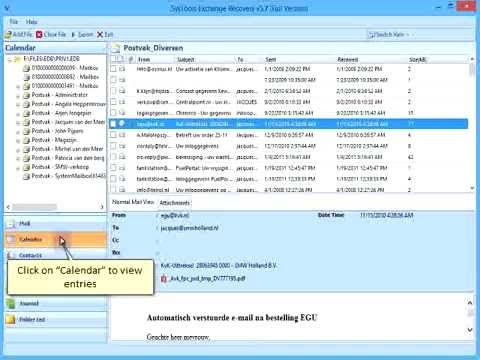Screen dimensions: 480x360
Task: Click the Journal green icon
Action: click(11, 303)
